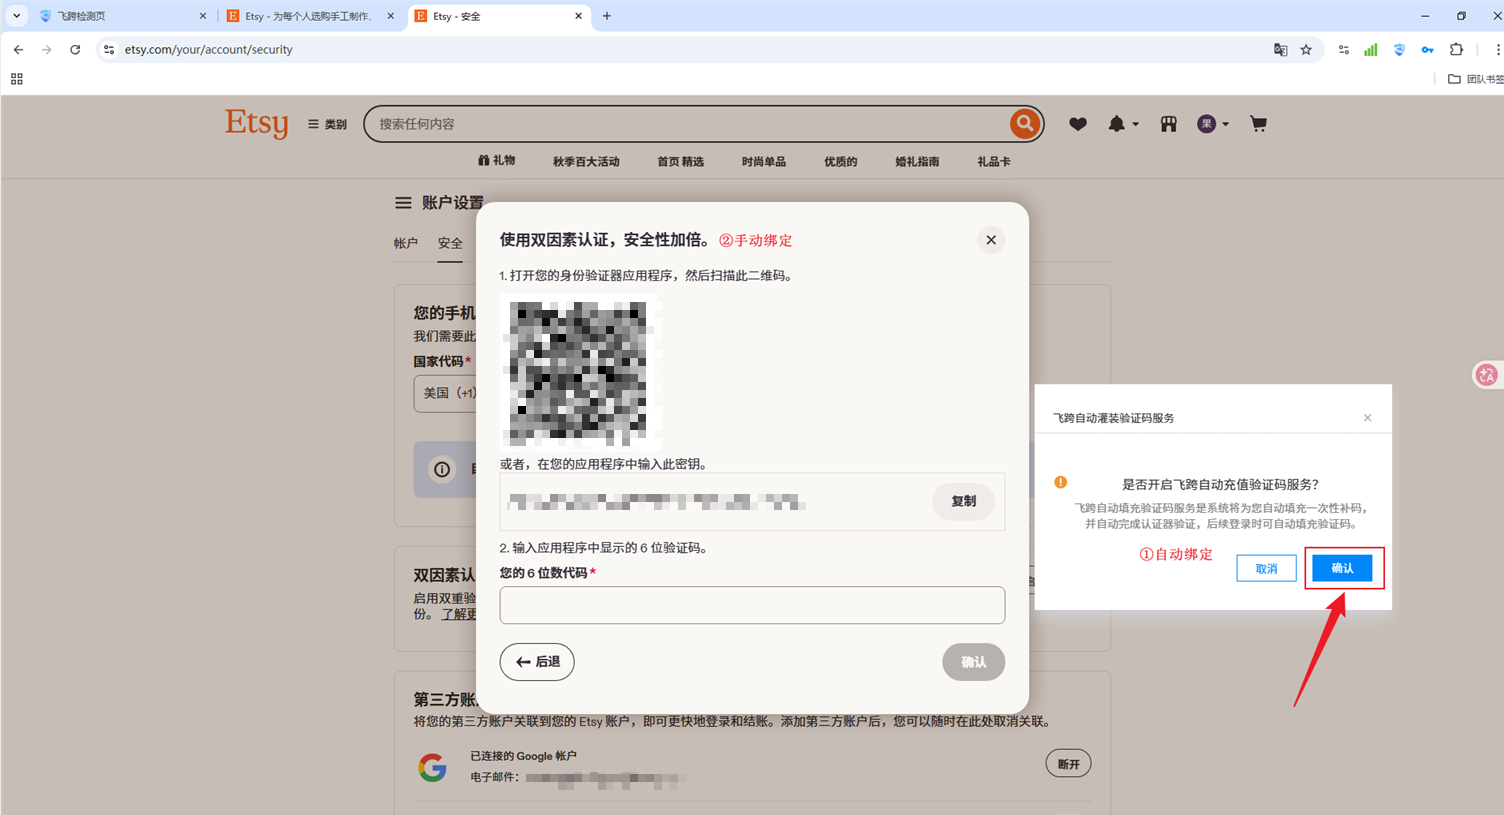The image size is (1504, 815).
Task: Open favorites with the heart icon
Action: pyautogui.click(x=1077, y=124)
